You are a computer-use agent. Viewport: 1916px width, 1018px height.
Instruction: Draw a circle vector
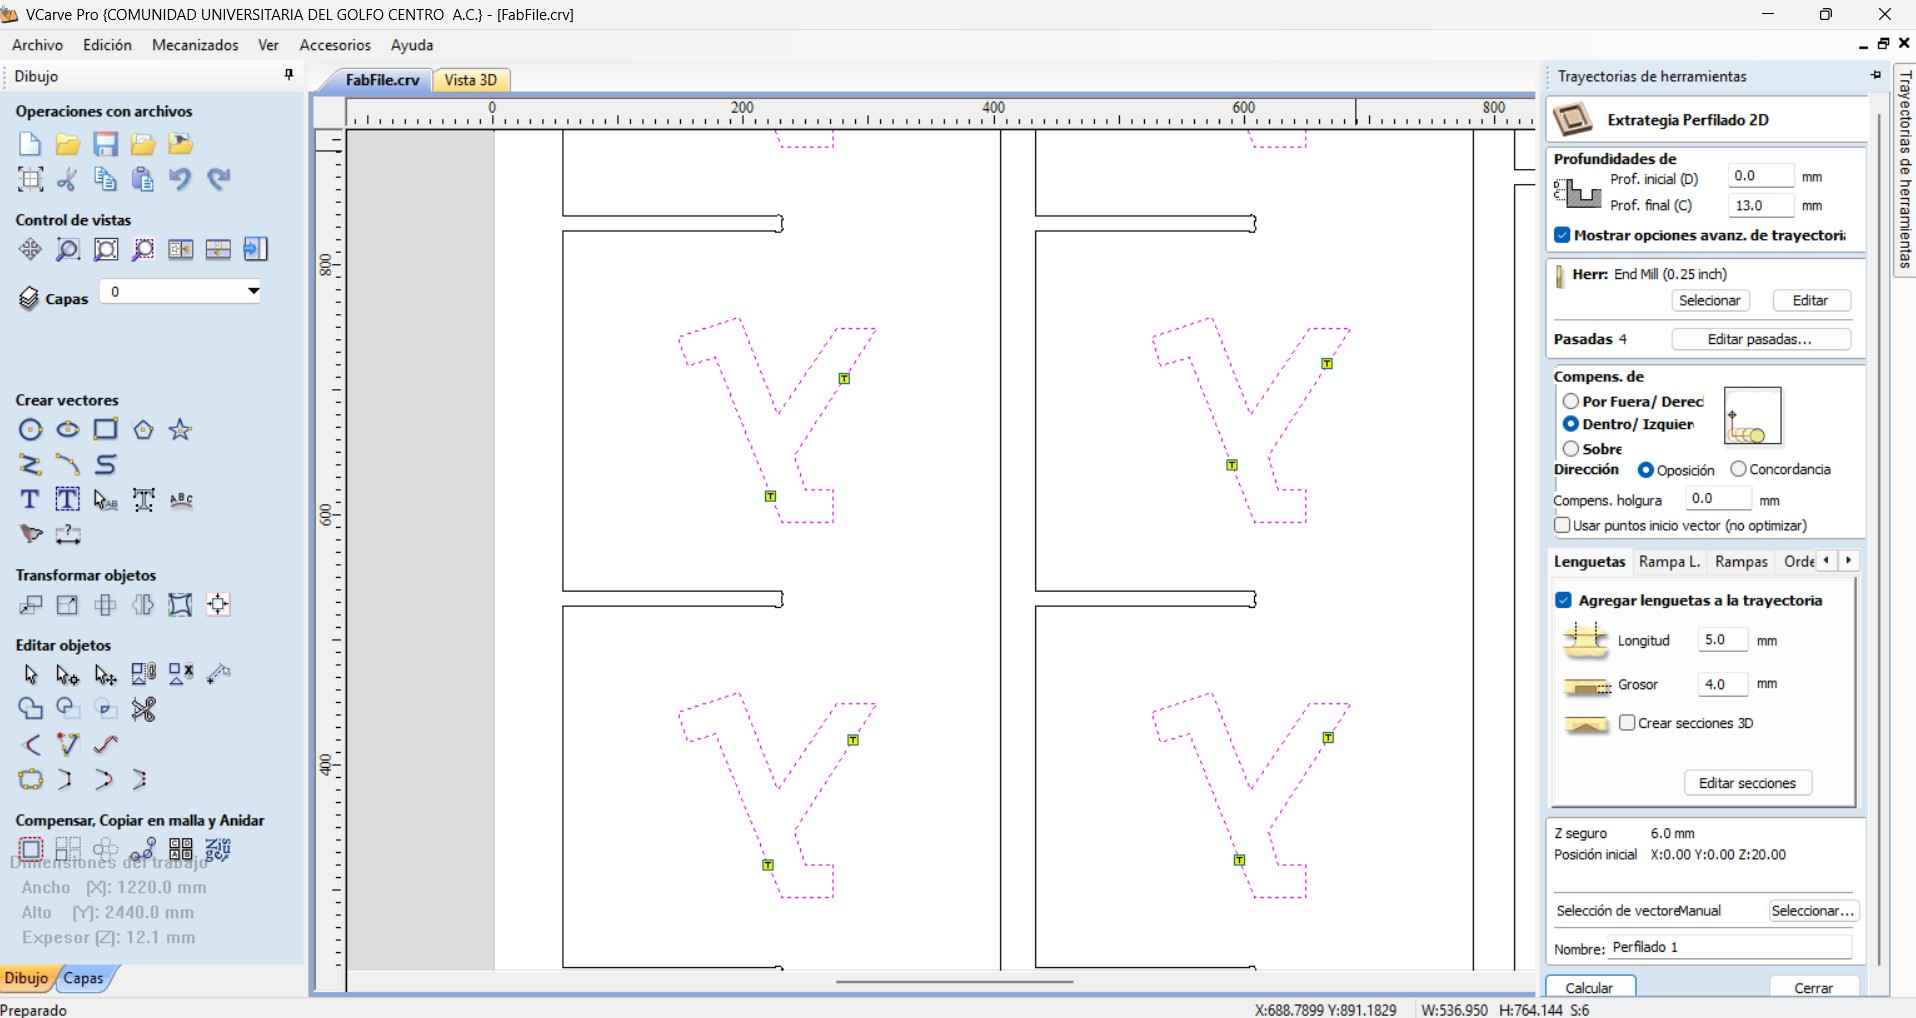point(30,430)
